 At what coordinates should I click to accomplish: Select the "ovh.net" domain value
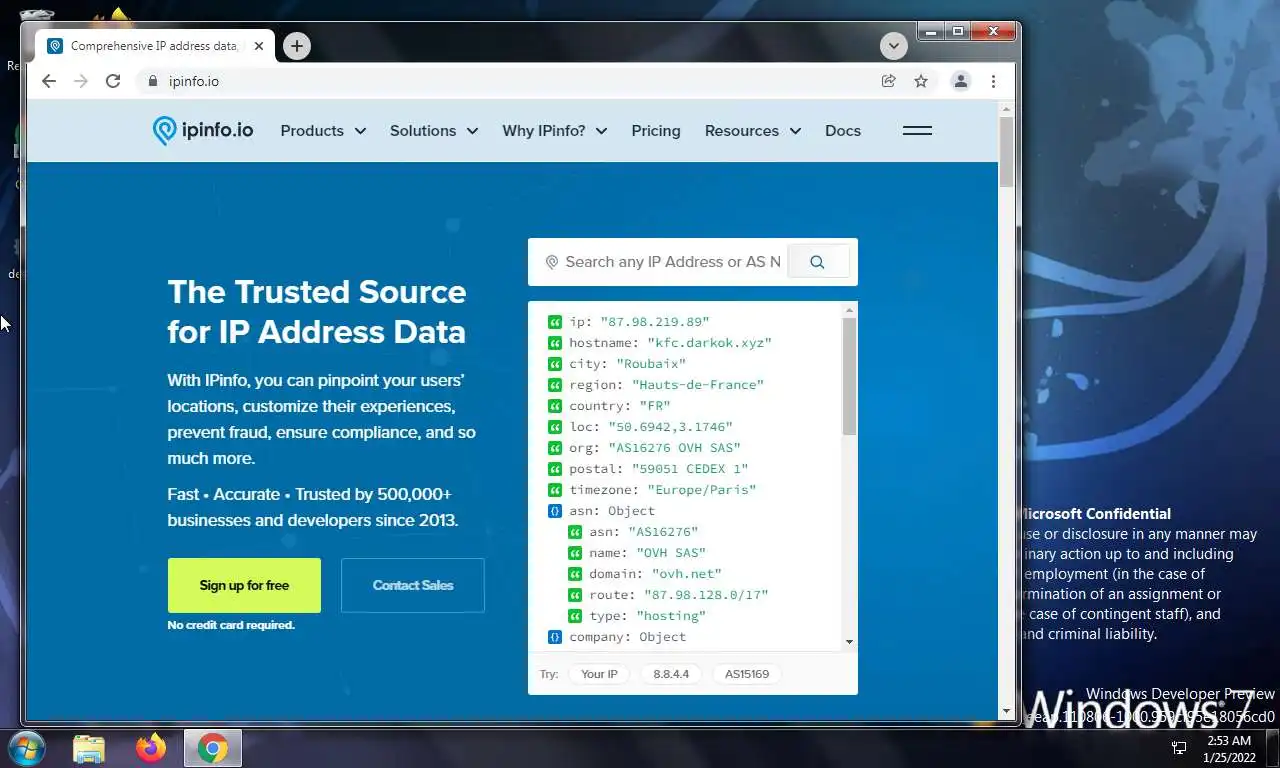(687, 574)
